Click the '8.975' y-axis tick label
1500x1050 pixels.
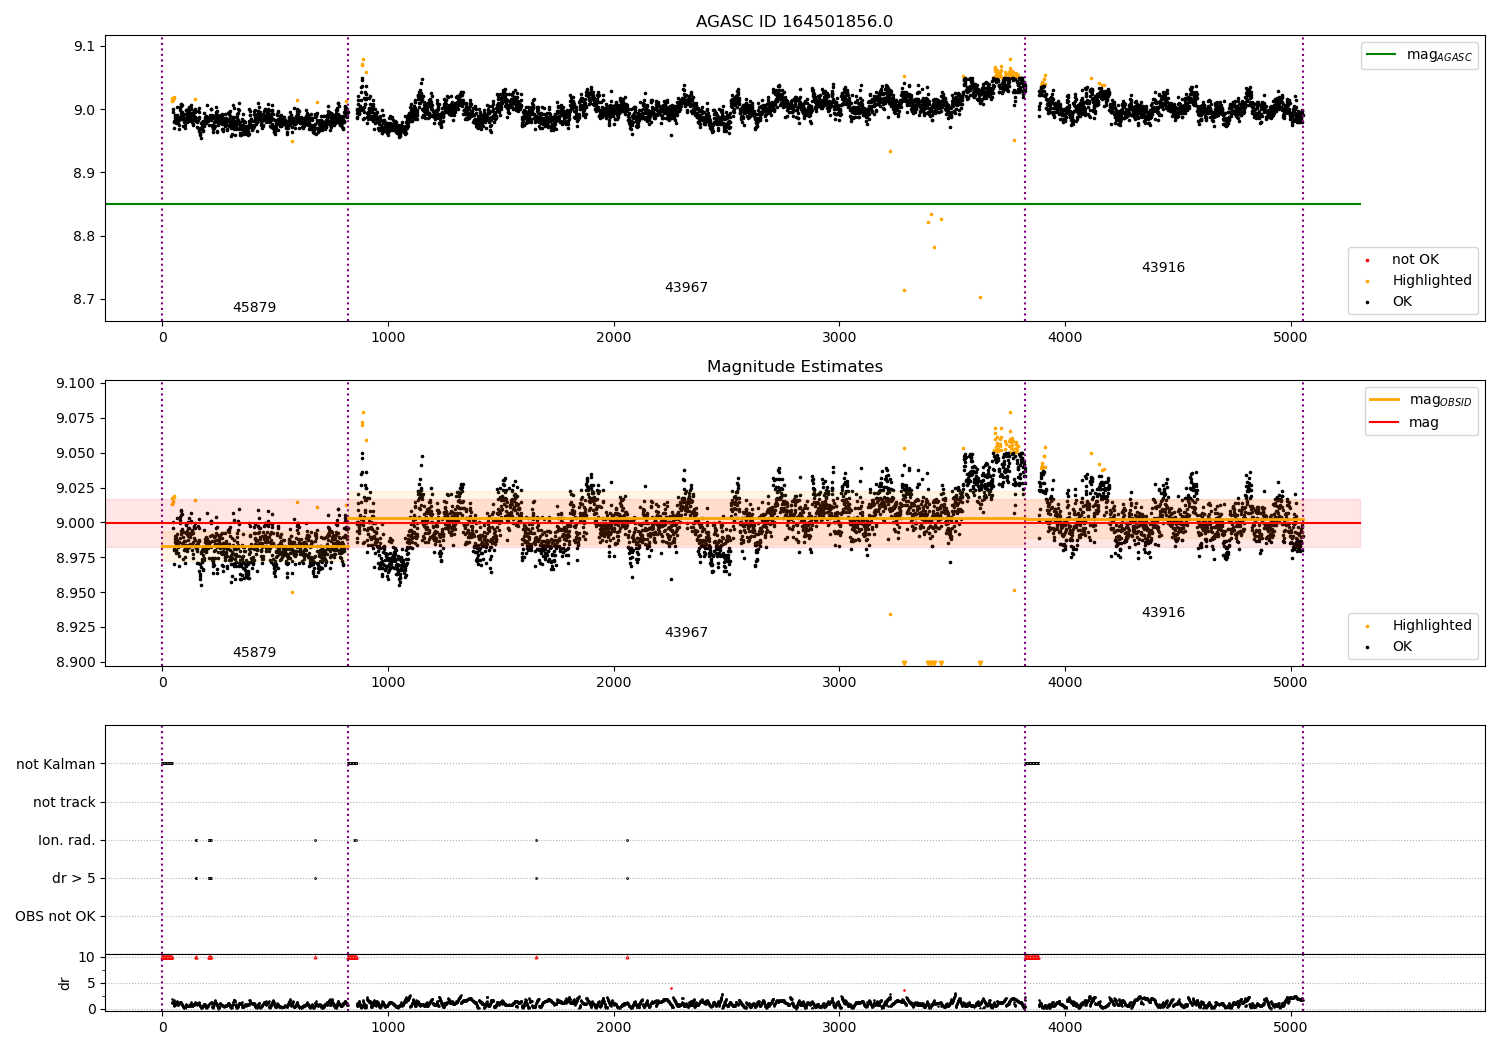click(76, 558)
